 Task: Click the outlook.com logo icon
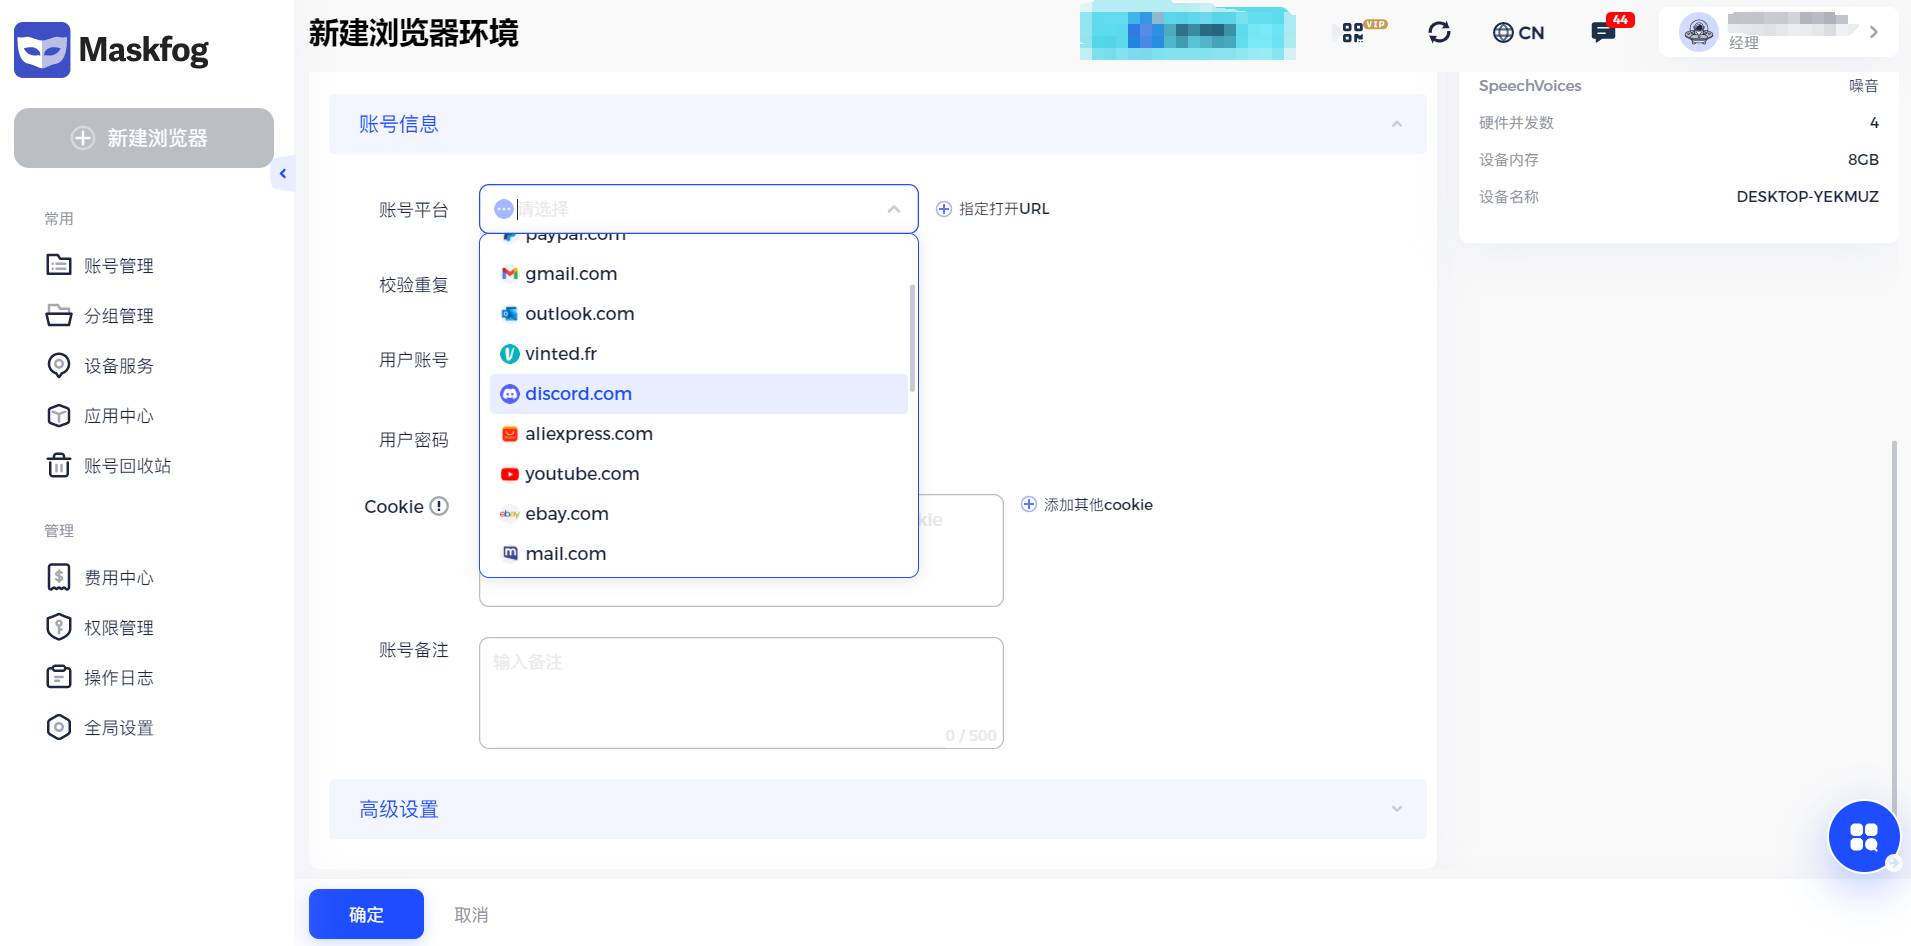click(x=510, y=314)
